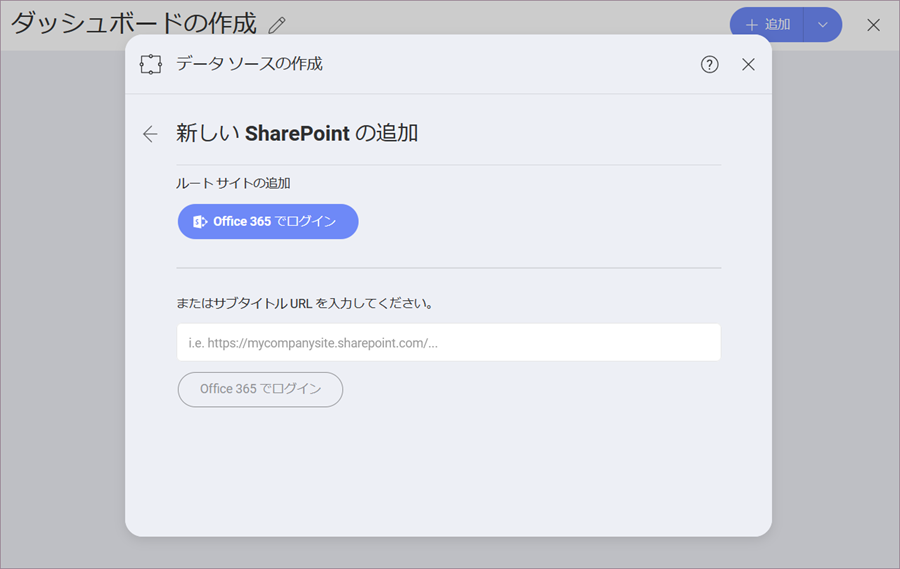Viewport: 900px width, 569px height.
Task: Click the データ ソースの作成 dialog title
Action: pyautogui.click(x=249, y=64)
